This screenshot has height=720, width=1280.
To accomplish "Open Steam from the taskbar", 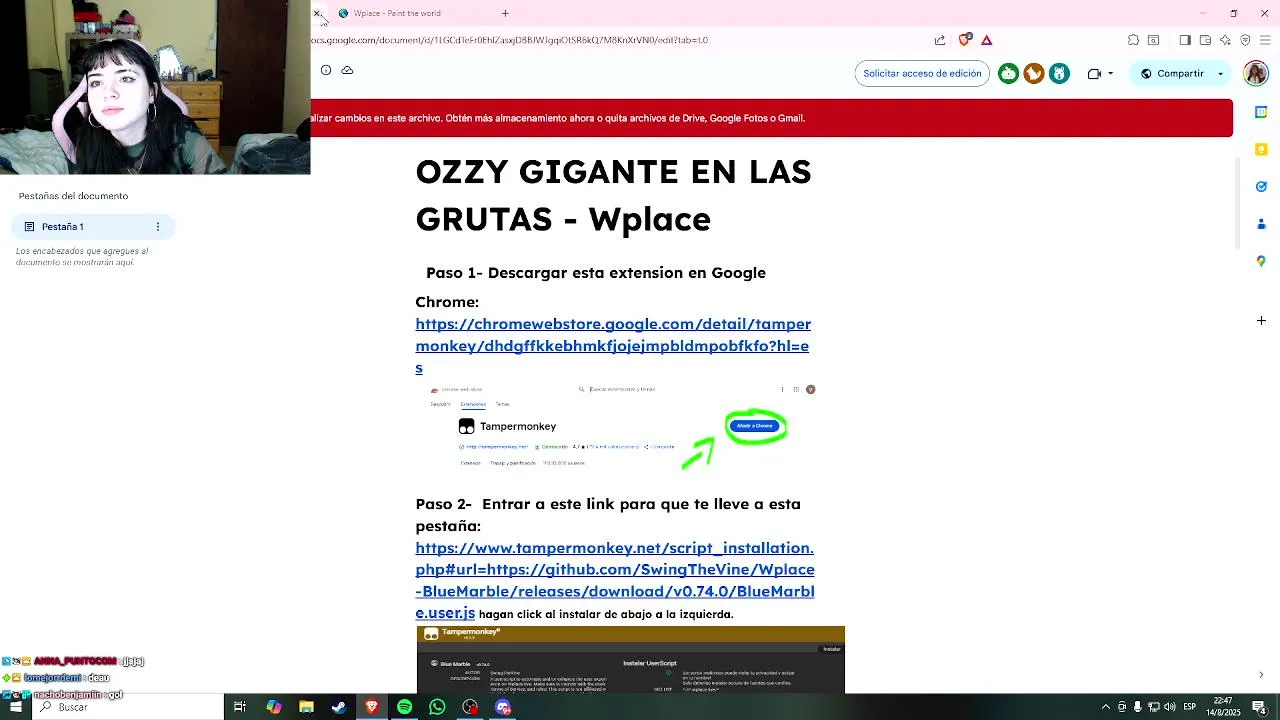I will [339, 707].
